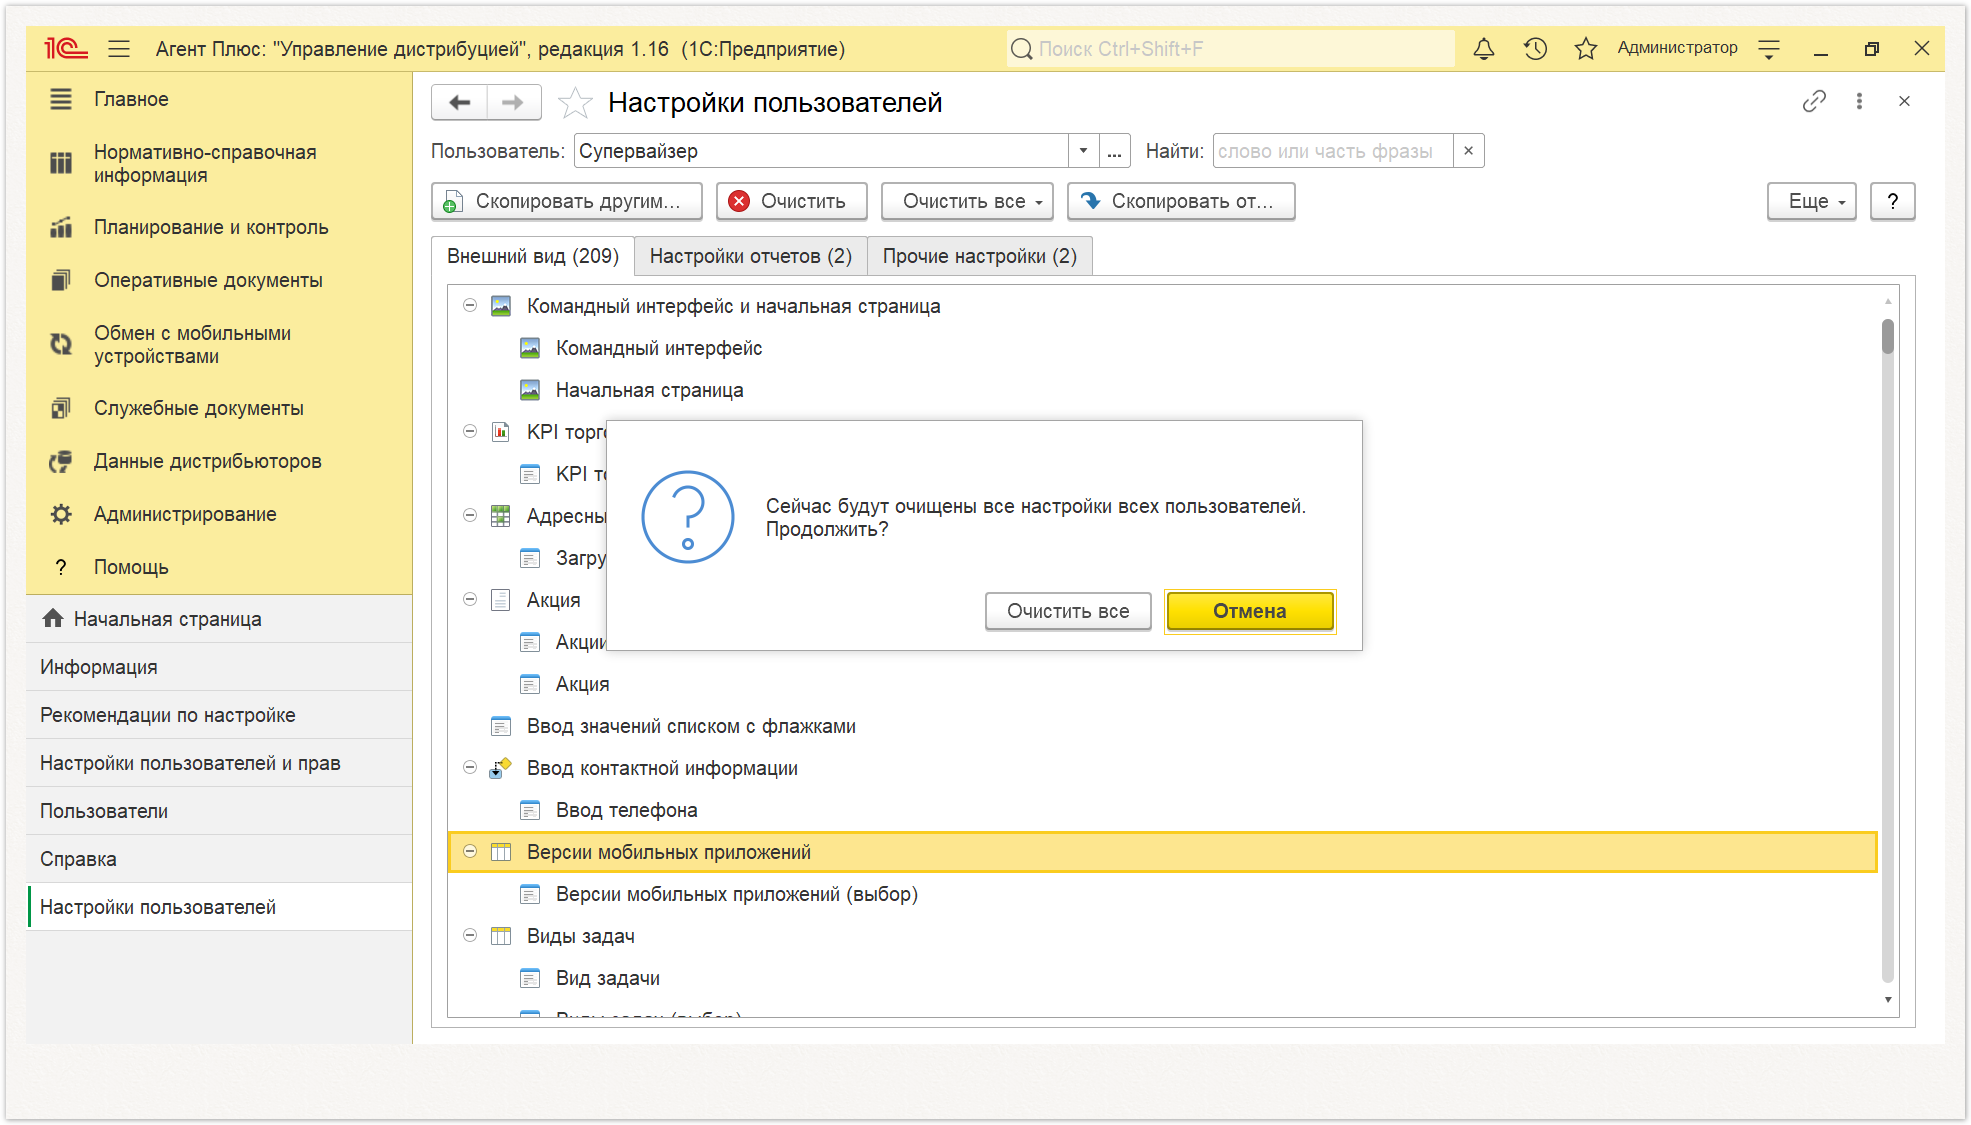Open Обмен с мобильными устройствами section
This screenshot has width=1971, height=1125.
pyautogui.click(x=219, y=344)
